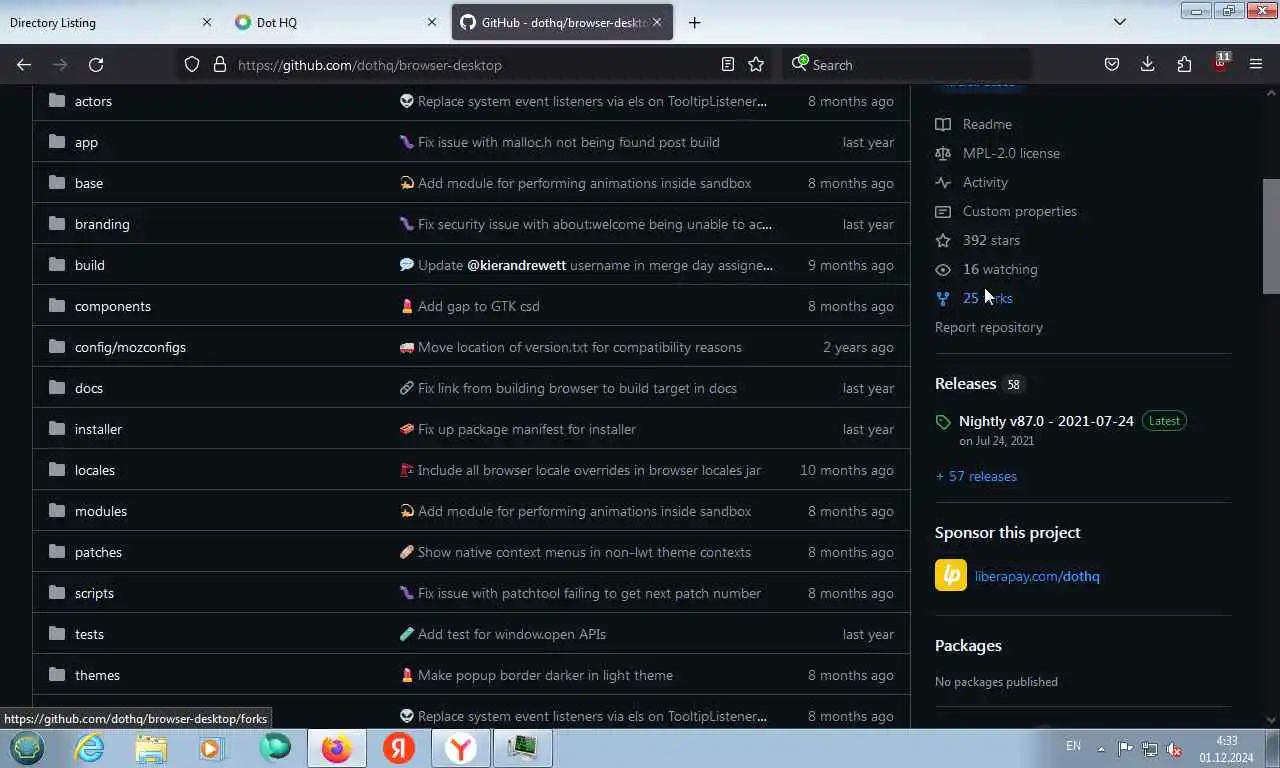The image size is (1280, 768).
Task: Click the muted volume tray icon
Action: click(1174, 748)
